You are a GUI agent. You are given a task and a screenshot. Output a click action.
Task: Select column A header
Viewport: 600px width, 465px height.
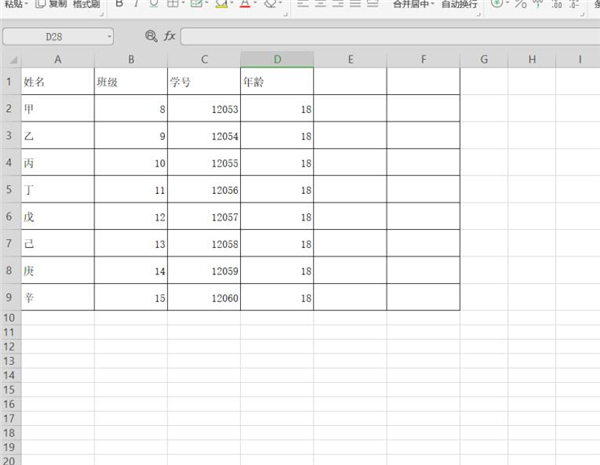click(x=58, y=59)
